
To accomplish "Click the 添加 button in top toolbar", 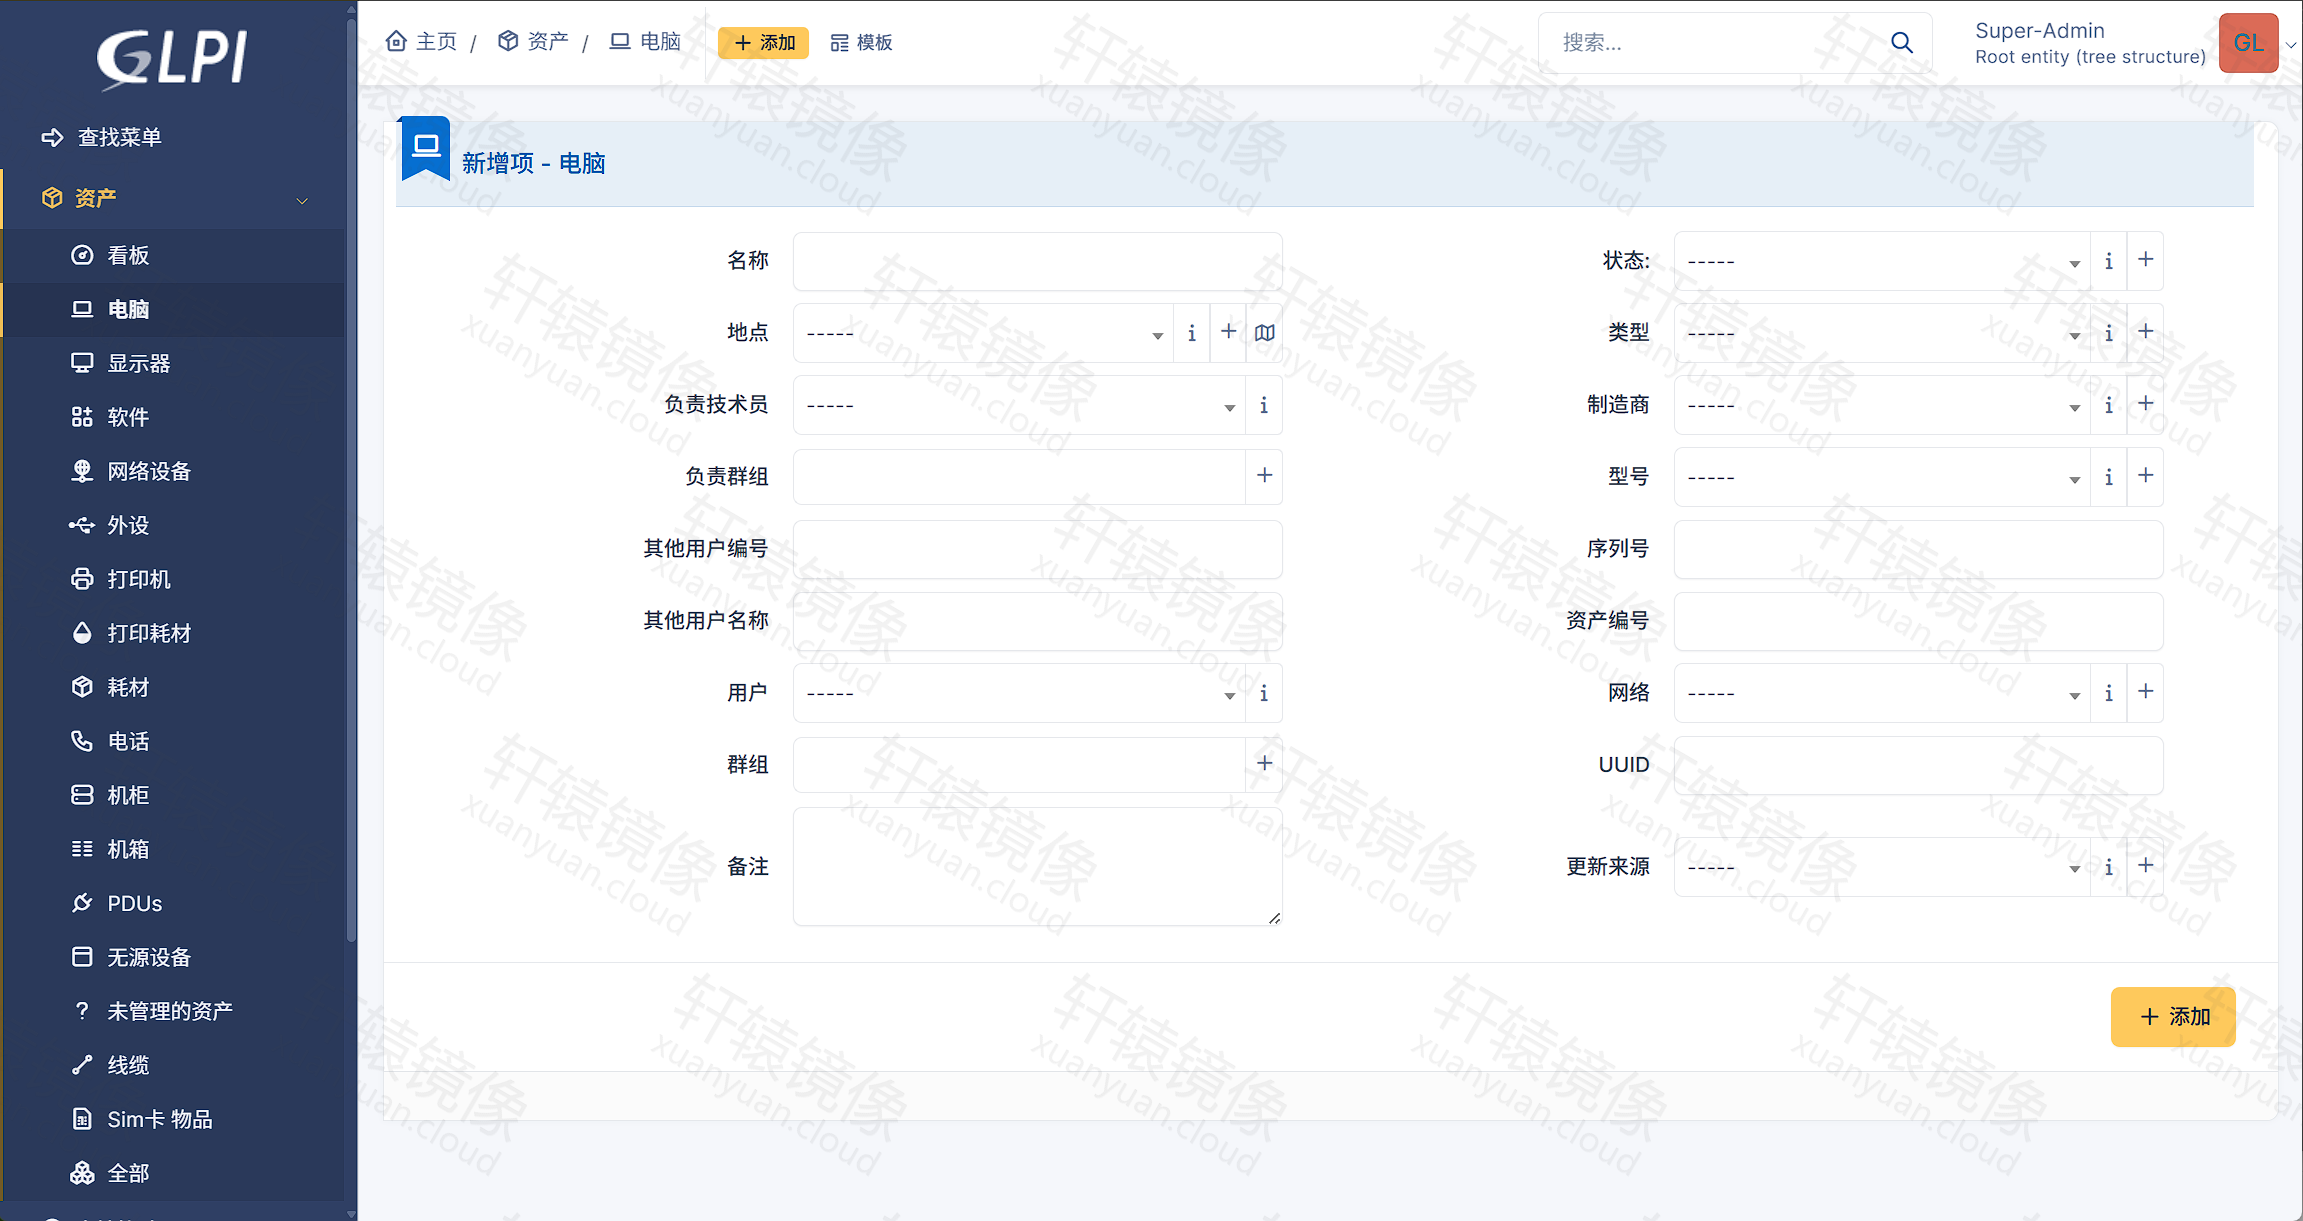I will tap(763, 42).
